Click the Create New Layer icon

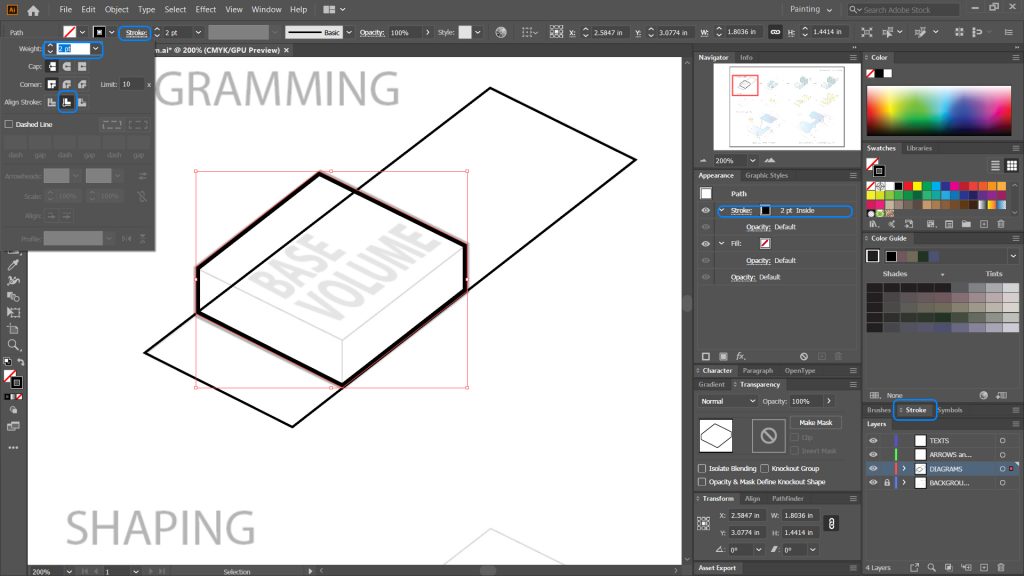[984, 567]
